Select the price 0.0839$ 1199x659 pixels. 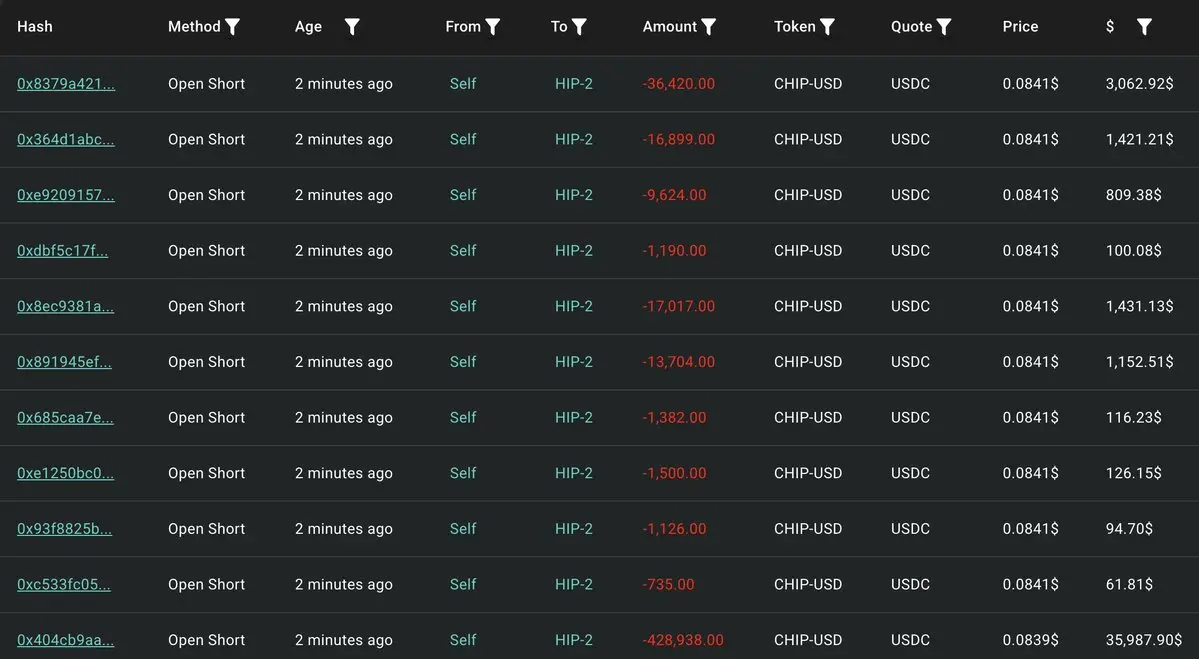(x=1031, y=640)
